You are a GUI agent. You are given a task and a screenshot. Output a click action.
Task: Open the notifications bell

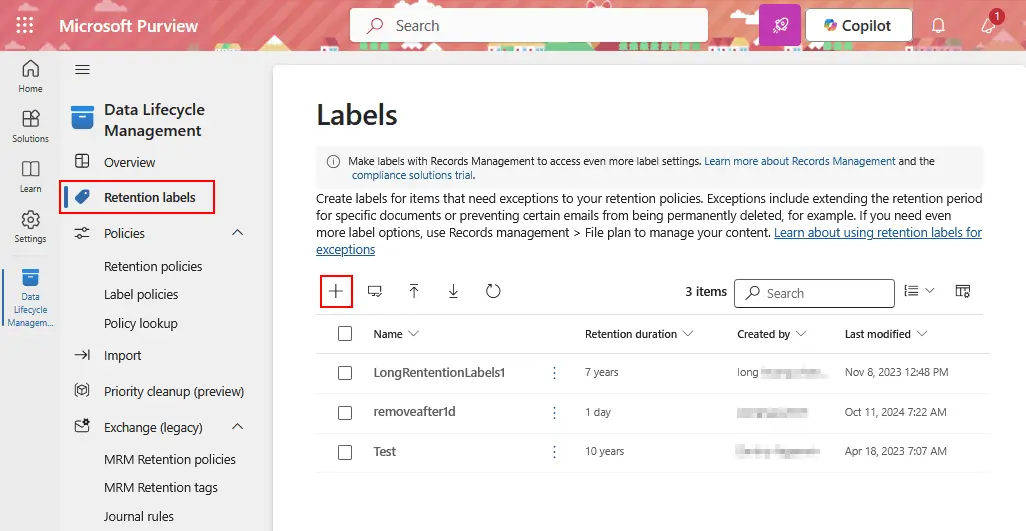tap(938, 26)
